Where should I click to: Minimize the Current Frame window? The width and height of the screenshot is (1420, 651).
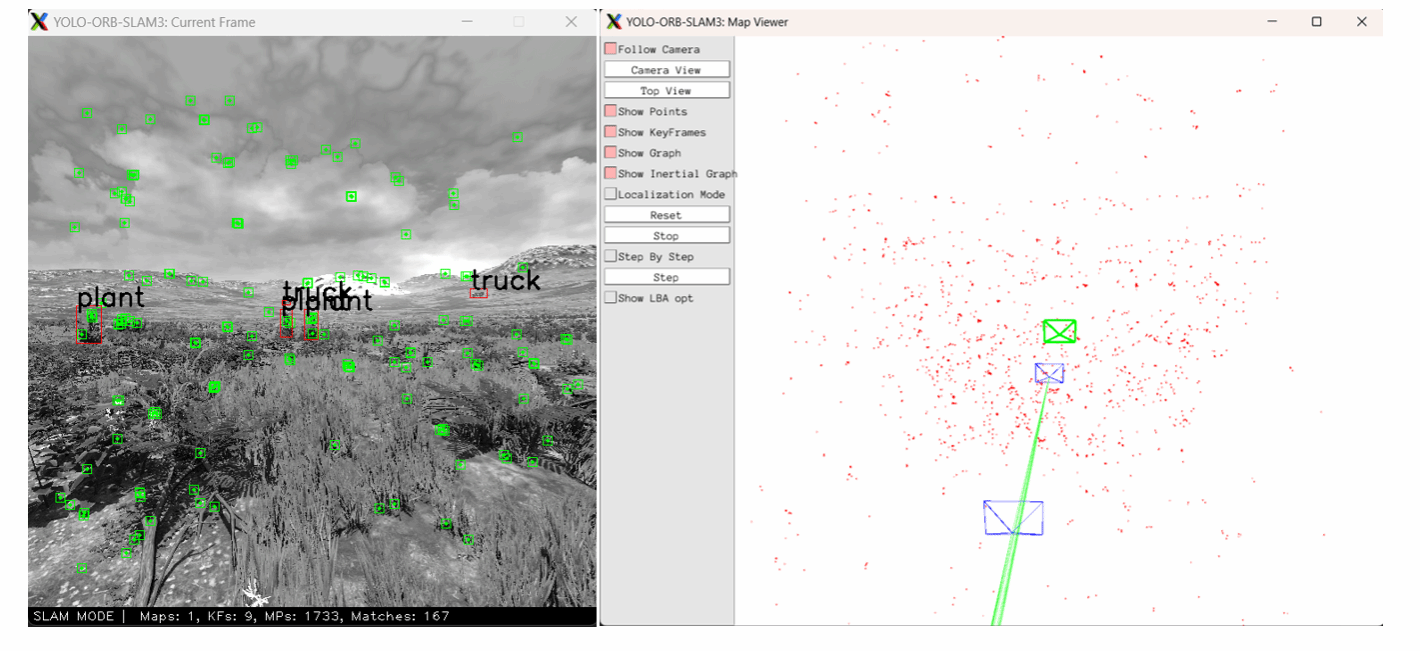tap(468, 21)
